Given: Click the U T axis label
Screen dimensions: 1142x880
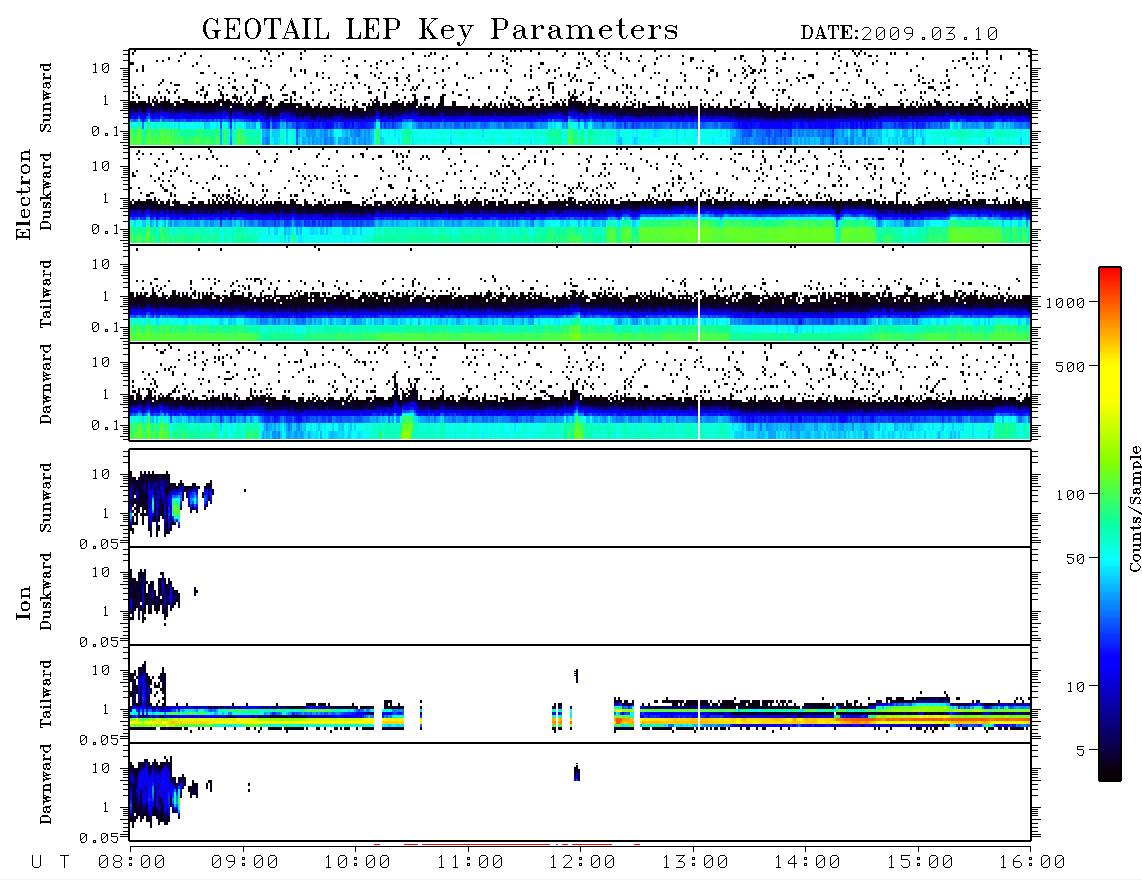Looking at the screenshot, I should click(50, 863).
